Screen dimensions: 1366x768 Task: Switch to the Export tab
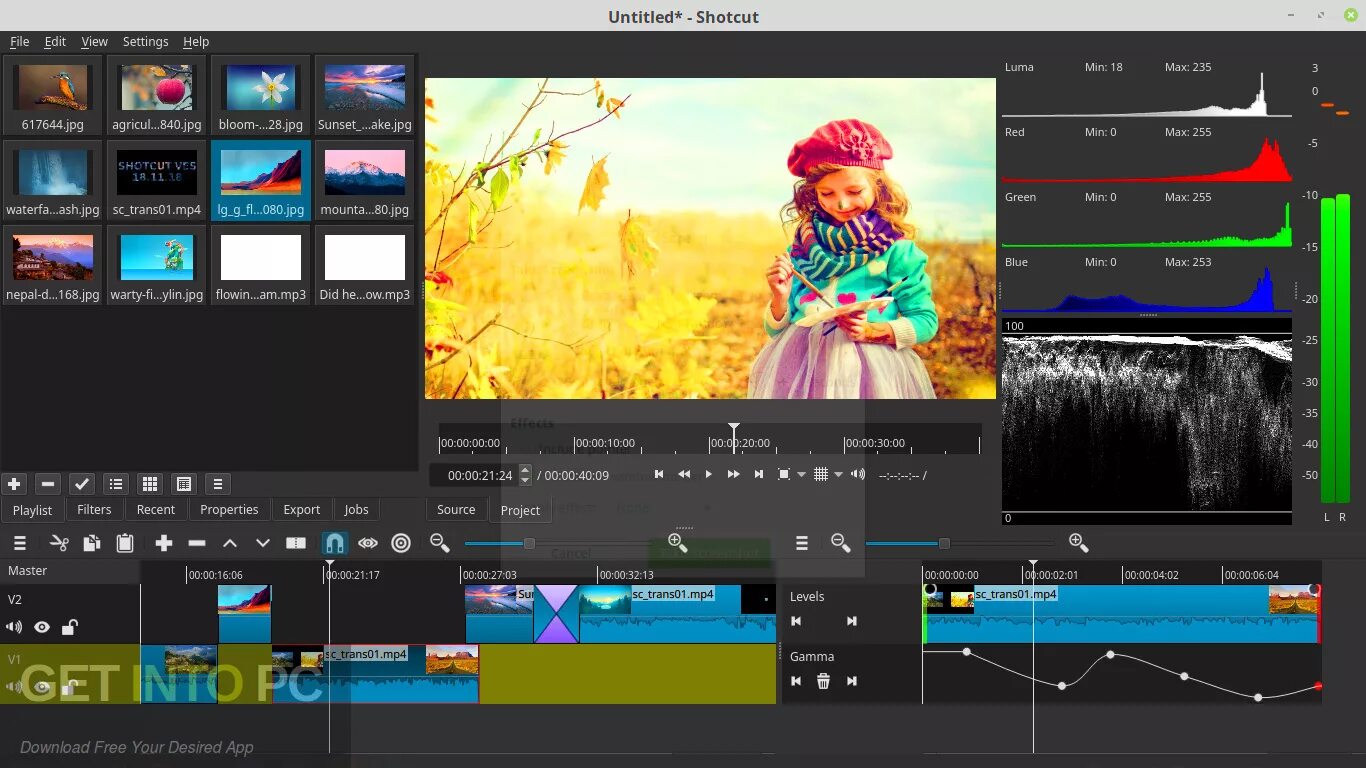pyautogui.click(x=302, y=509)
